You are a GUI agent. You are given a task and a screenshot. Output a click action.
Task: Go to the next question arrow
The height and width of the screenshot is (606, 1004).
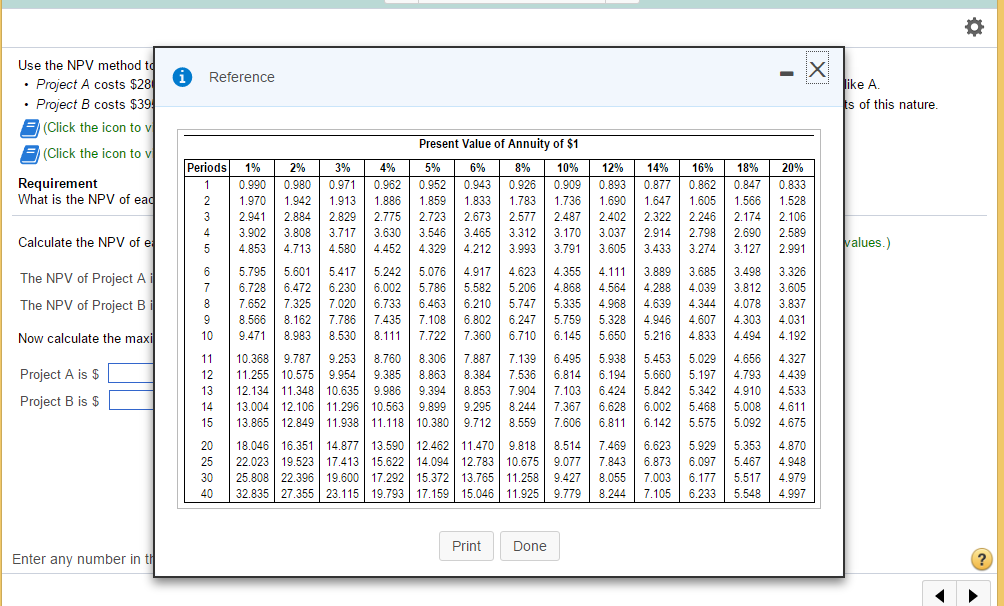pyautogui.click(x=973, y=595)
